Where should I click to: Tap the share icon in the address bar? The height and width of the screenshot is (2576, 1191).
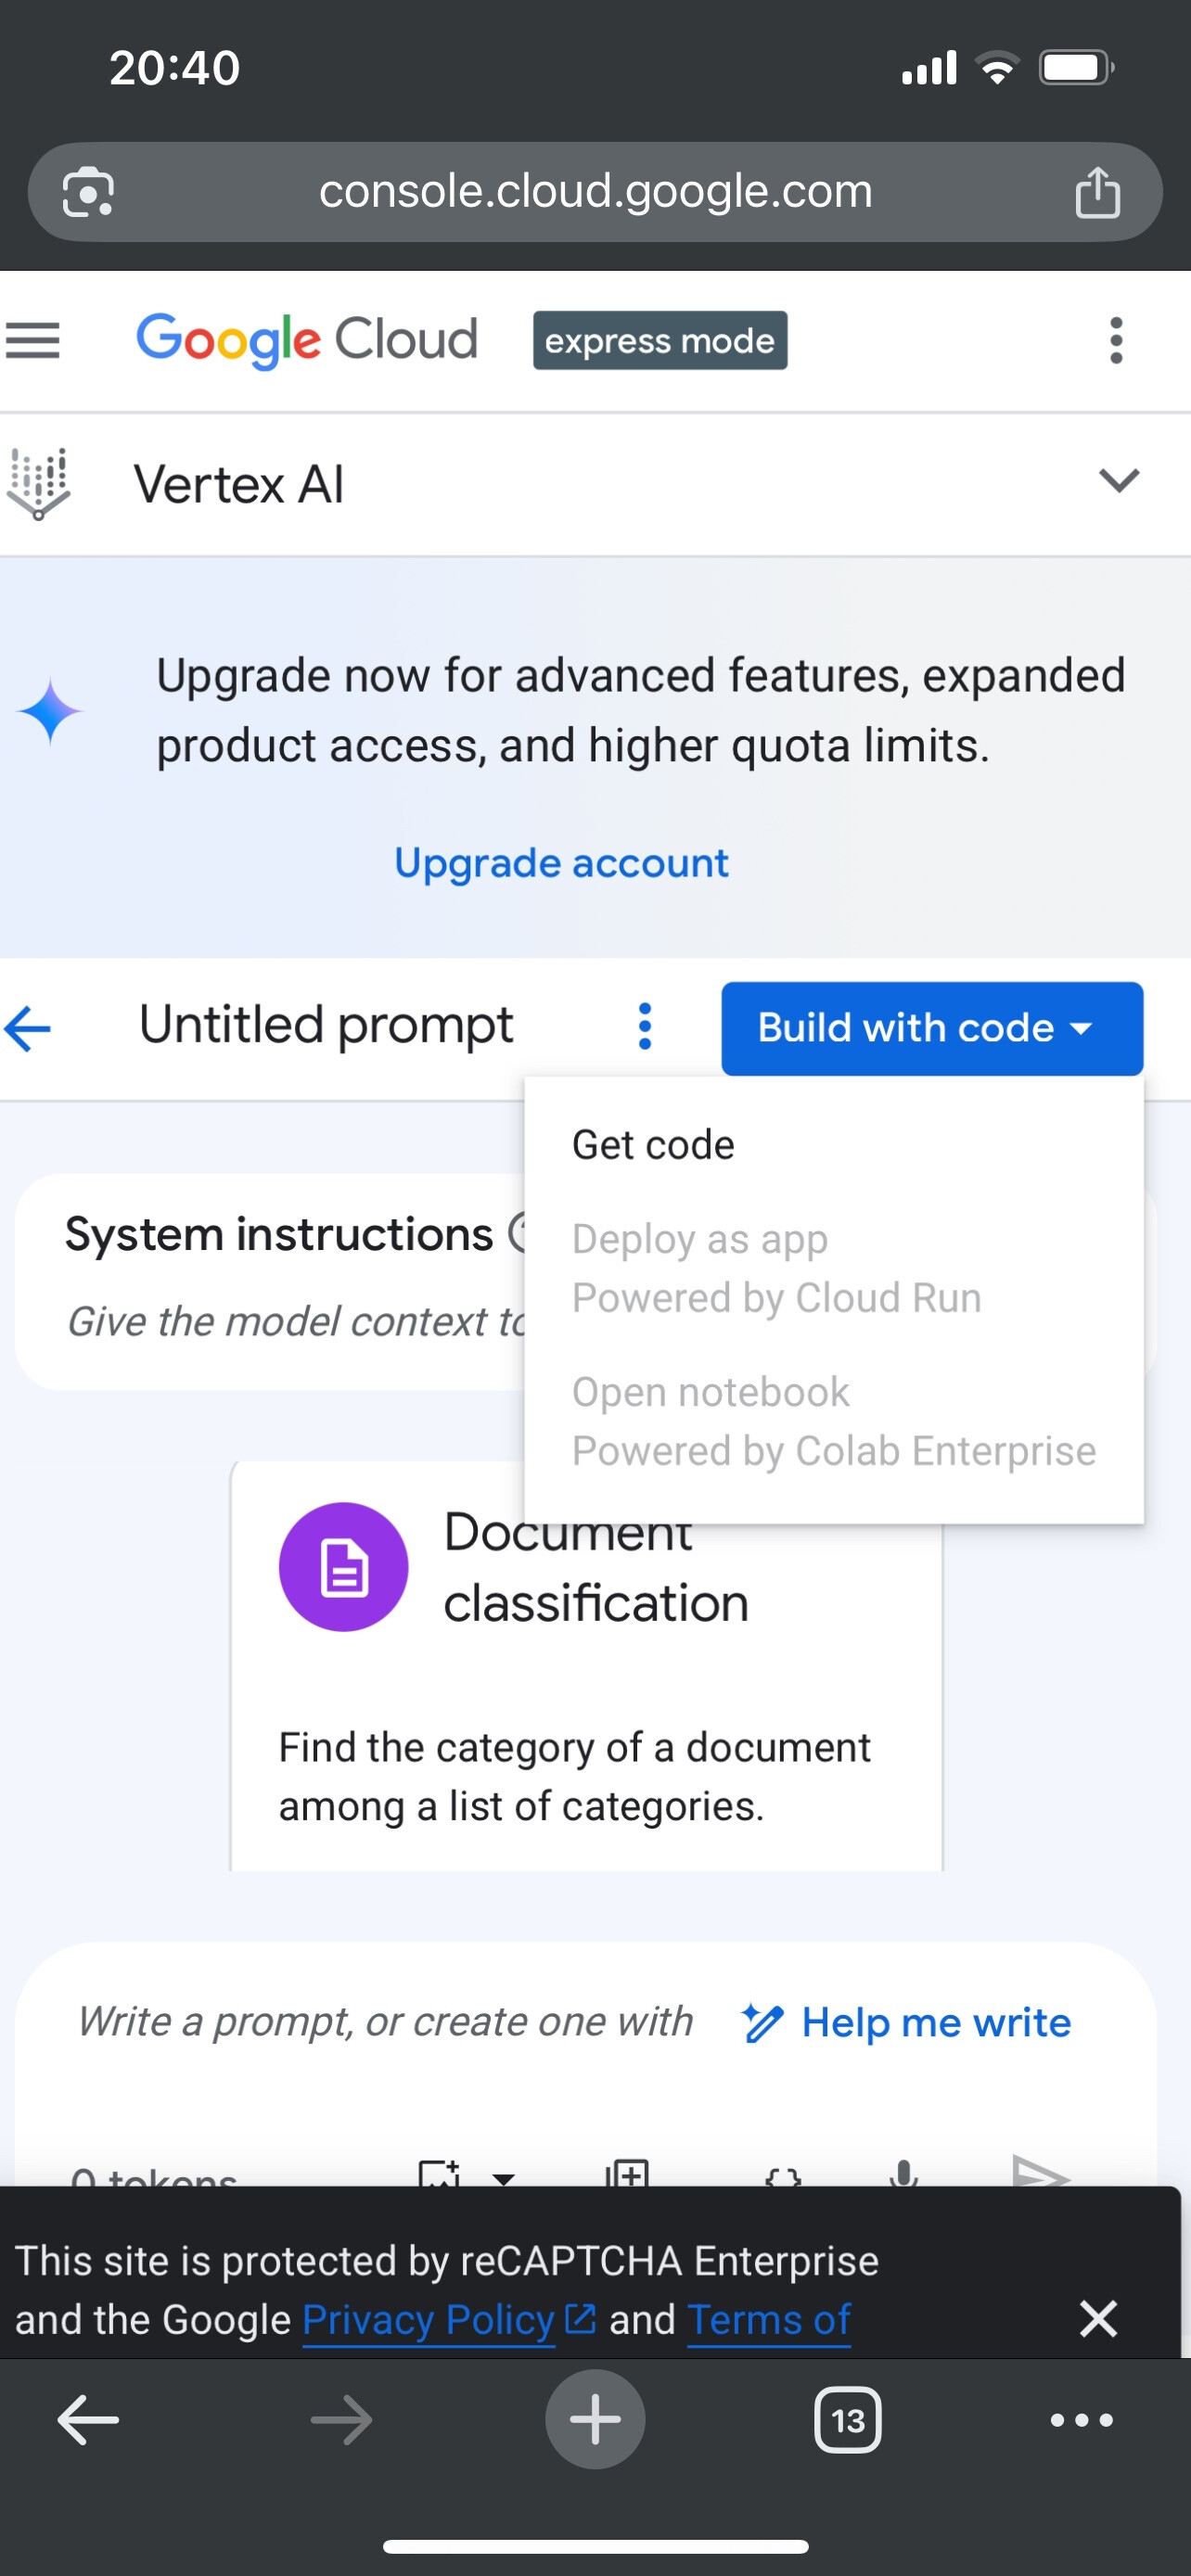[1097, 192]
